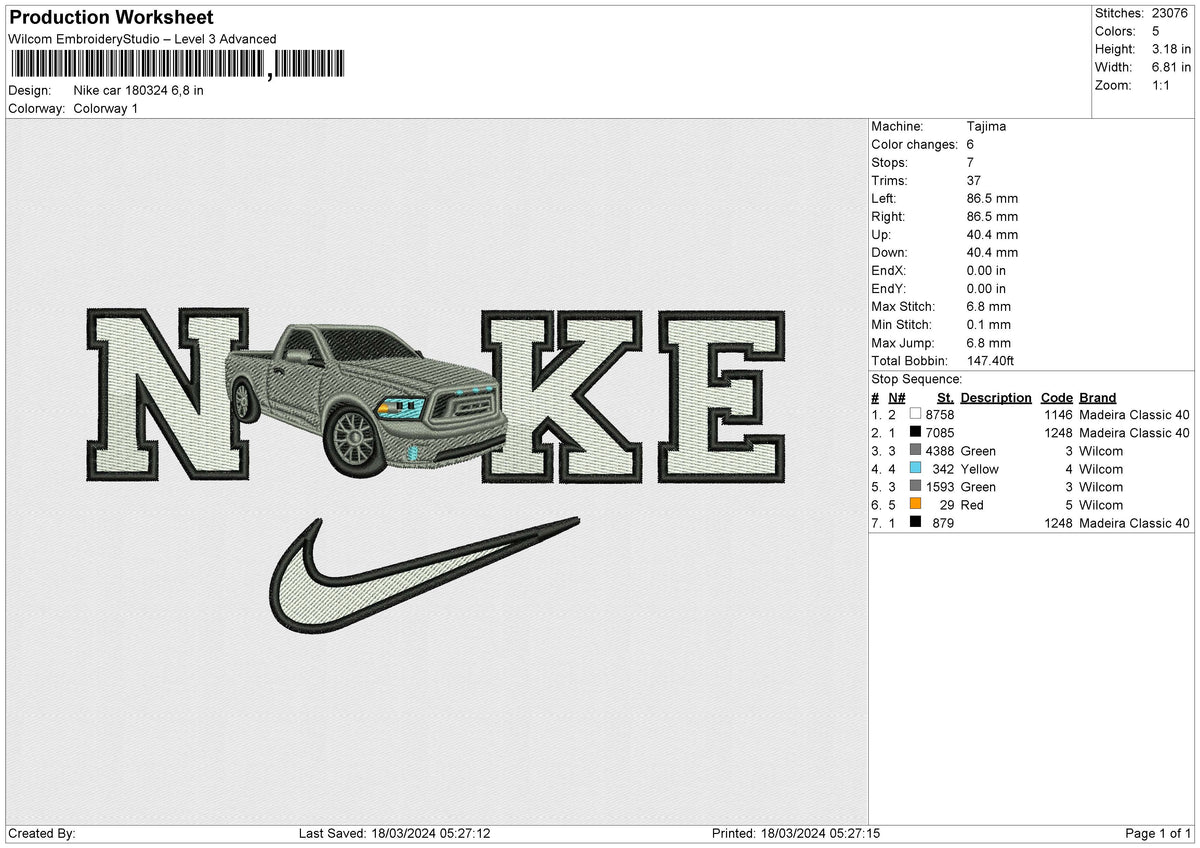1200x848 pixels.
Task: Click the Stitches value 23076
Action: pos(1171,13)
